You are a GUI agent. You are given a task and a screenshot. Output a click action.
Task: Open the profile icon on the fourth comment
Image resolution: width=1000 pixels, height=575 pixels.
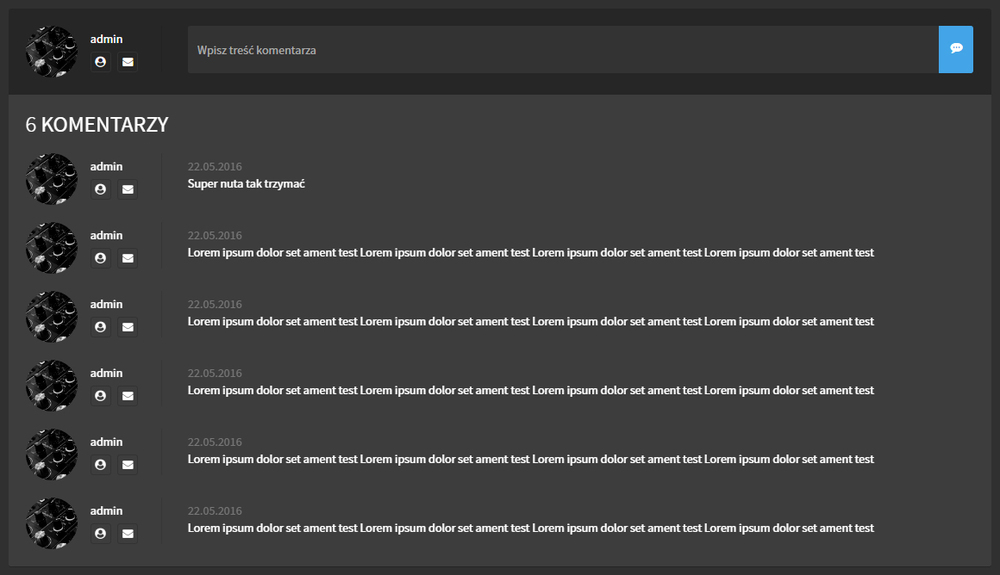[x=100, y=396]
